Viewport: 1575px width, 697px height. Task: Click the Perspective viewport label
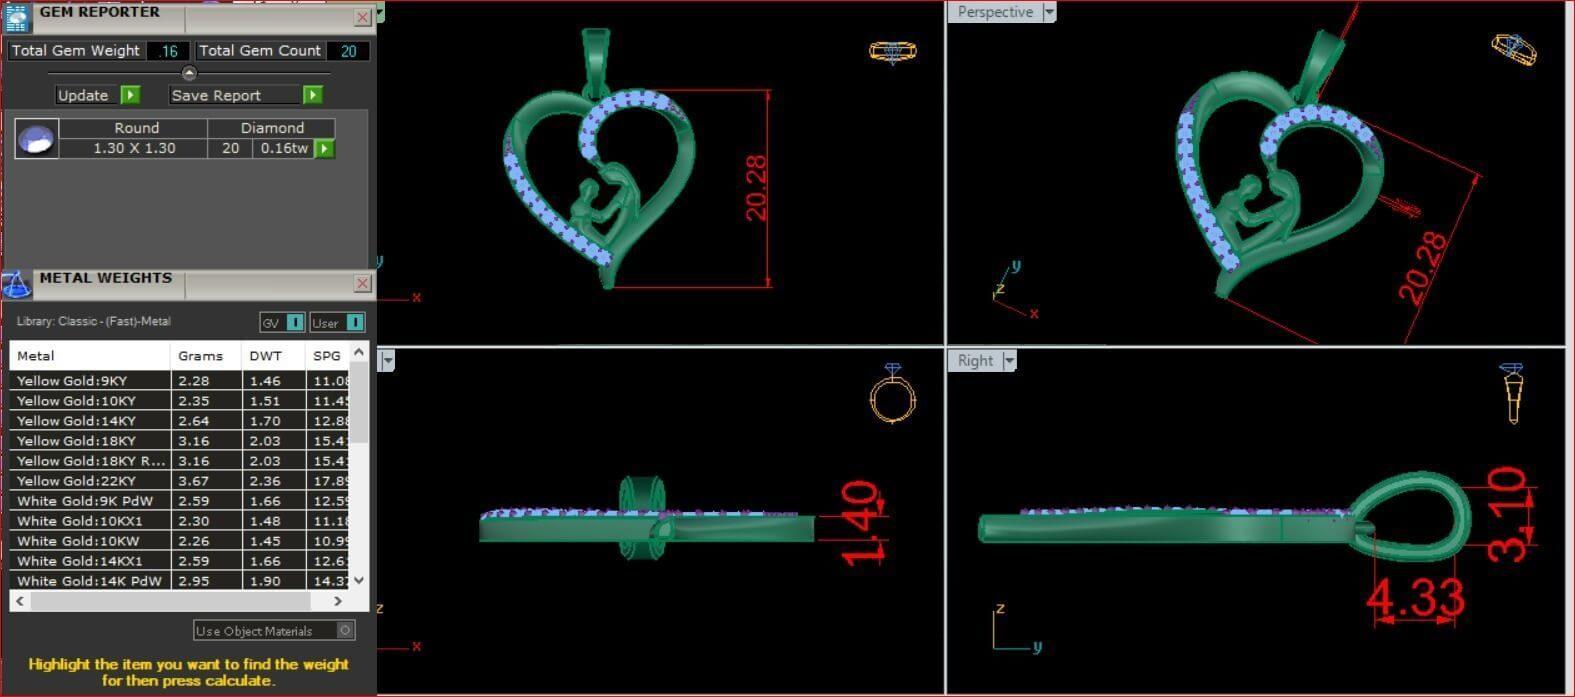pos(994,12)
